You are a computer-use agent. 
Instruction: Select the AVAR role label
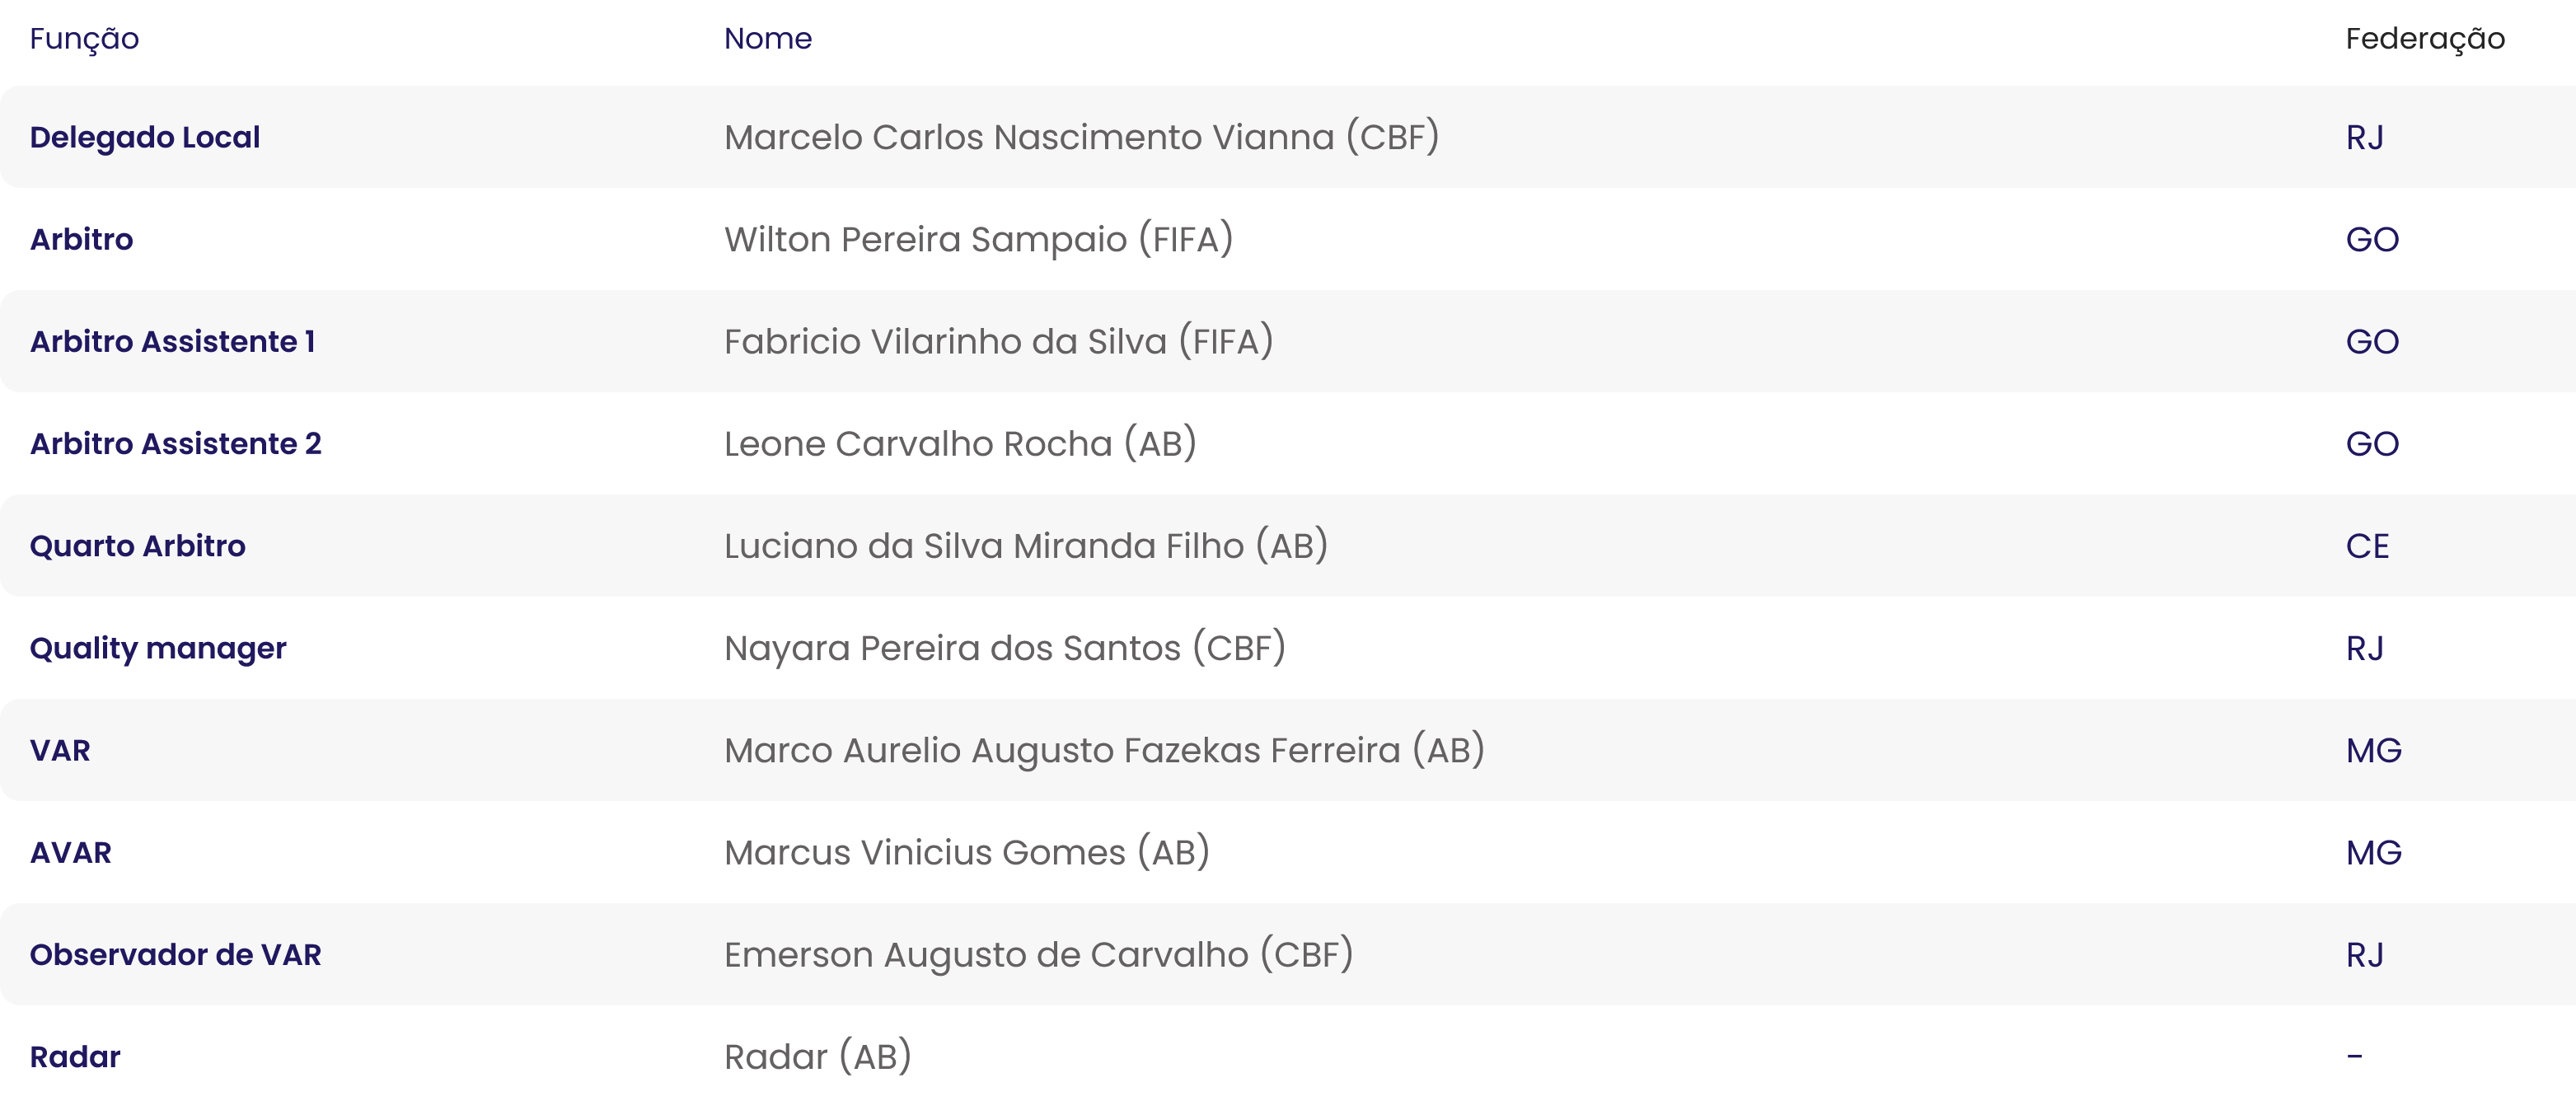(x=70, y=852)
